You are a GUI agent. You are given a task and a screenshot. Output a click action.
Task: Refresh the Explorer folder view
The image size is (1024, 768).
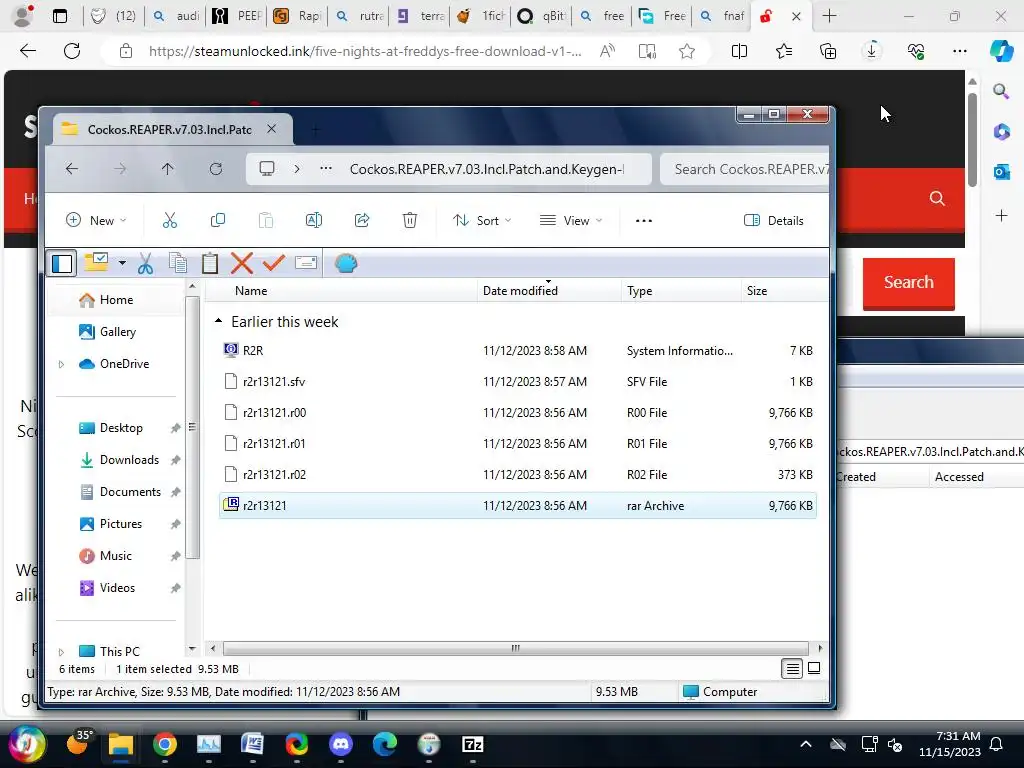click(x=216, y=169)
